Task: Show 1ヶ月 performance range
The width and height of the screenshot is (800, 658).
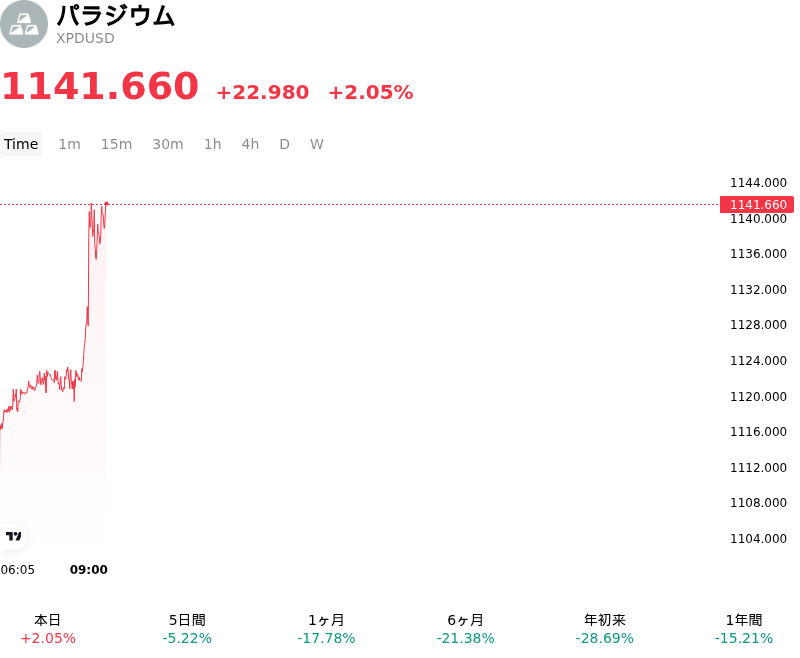Action: 326,629
